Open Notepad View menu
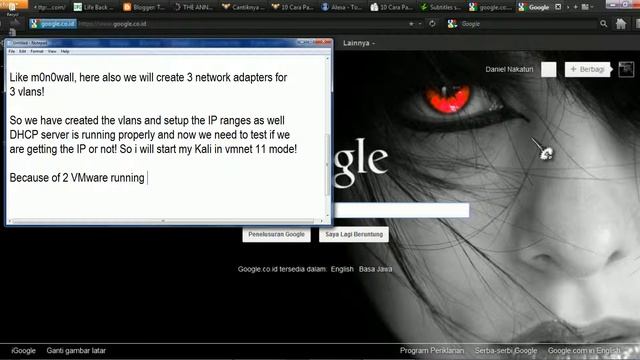 tap(52, 51)
